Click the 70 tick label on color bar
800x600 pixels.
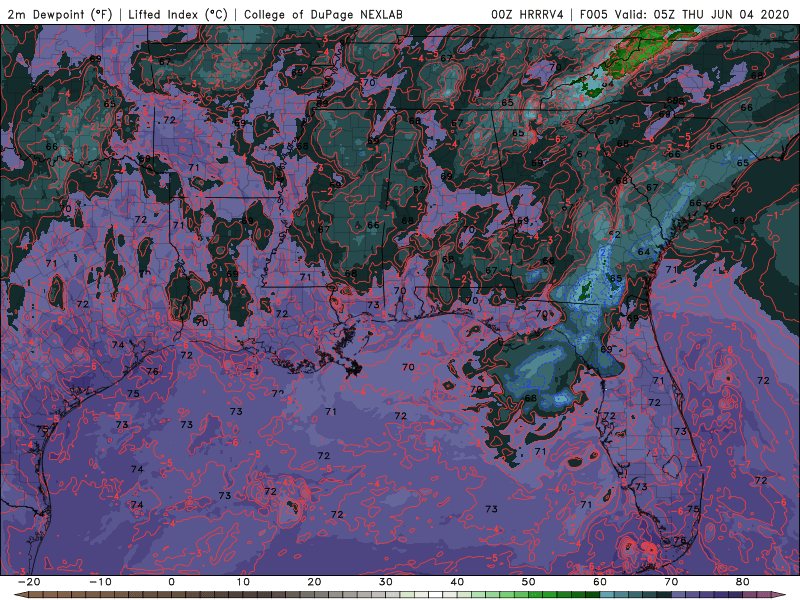[671, 582]
